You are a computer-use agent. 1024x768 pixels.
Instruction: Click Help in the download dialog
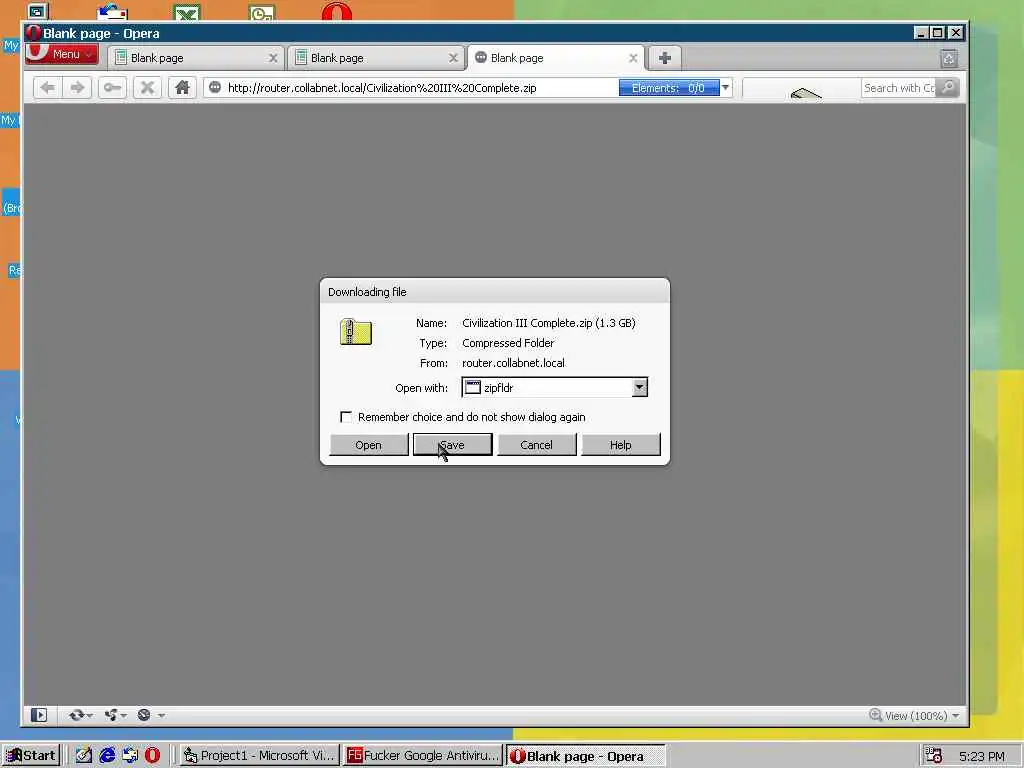[x=620, y=445]
